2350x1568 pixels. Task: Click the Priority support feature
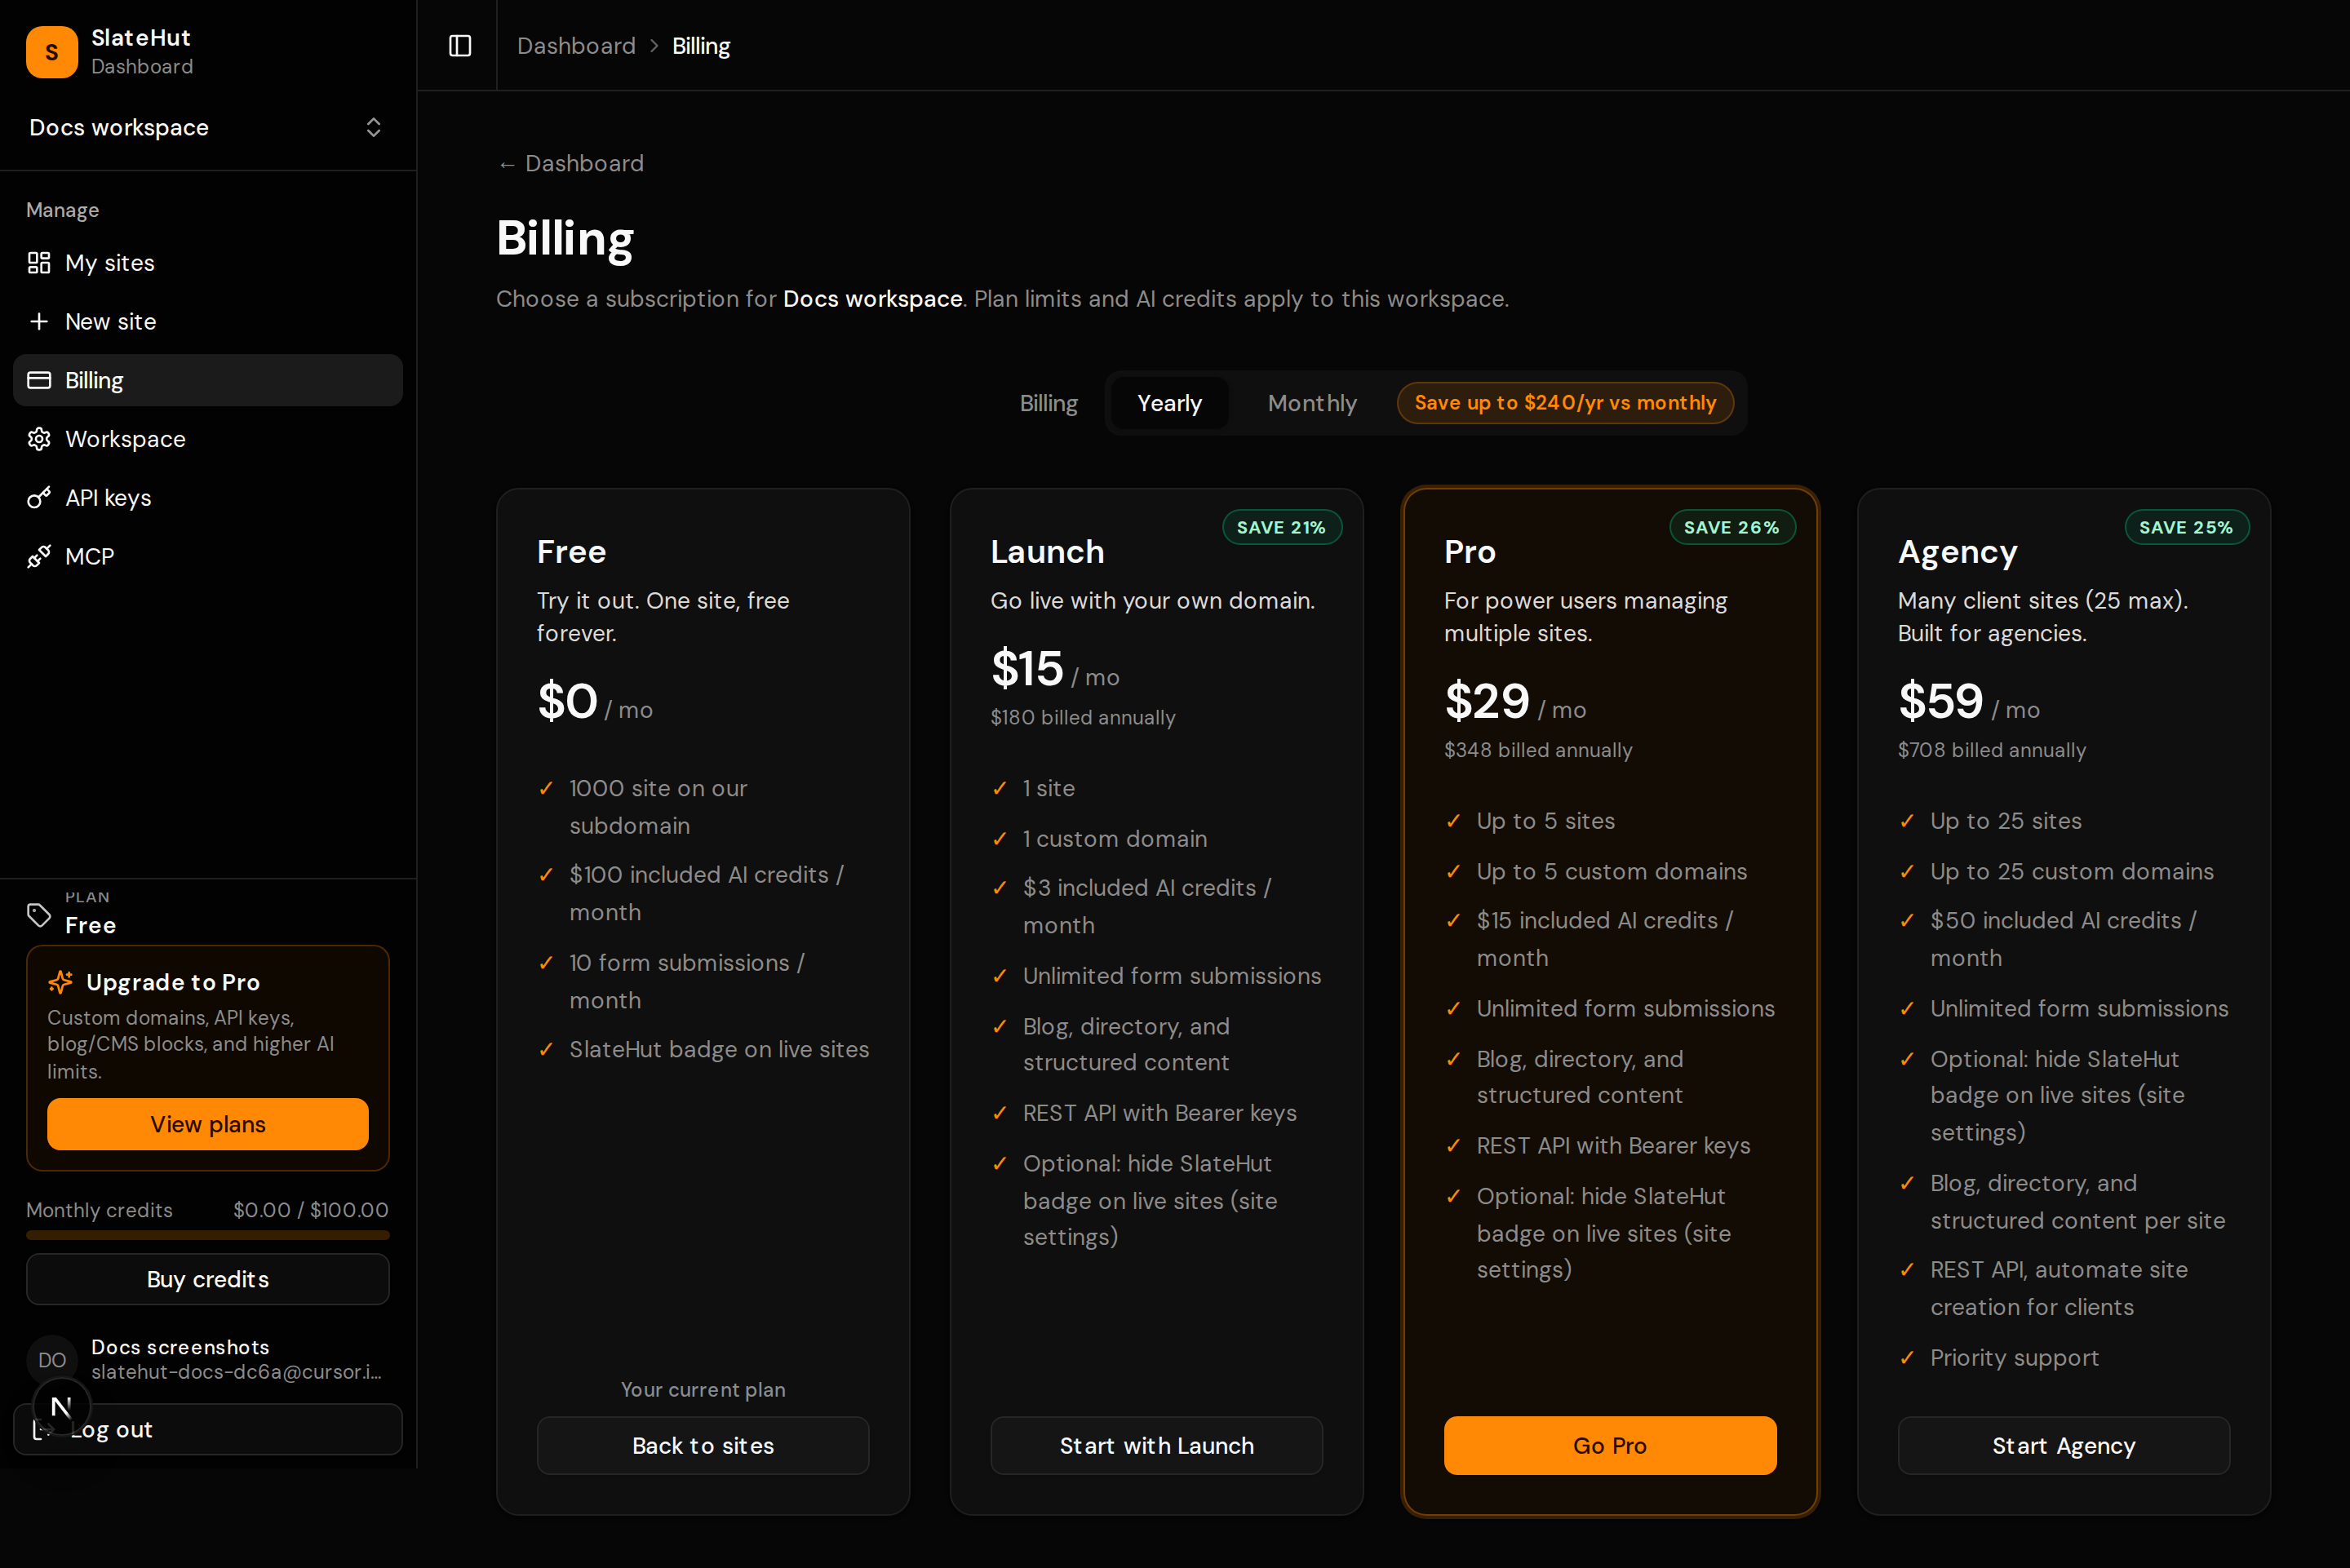pos(2014,1357)
